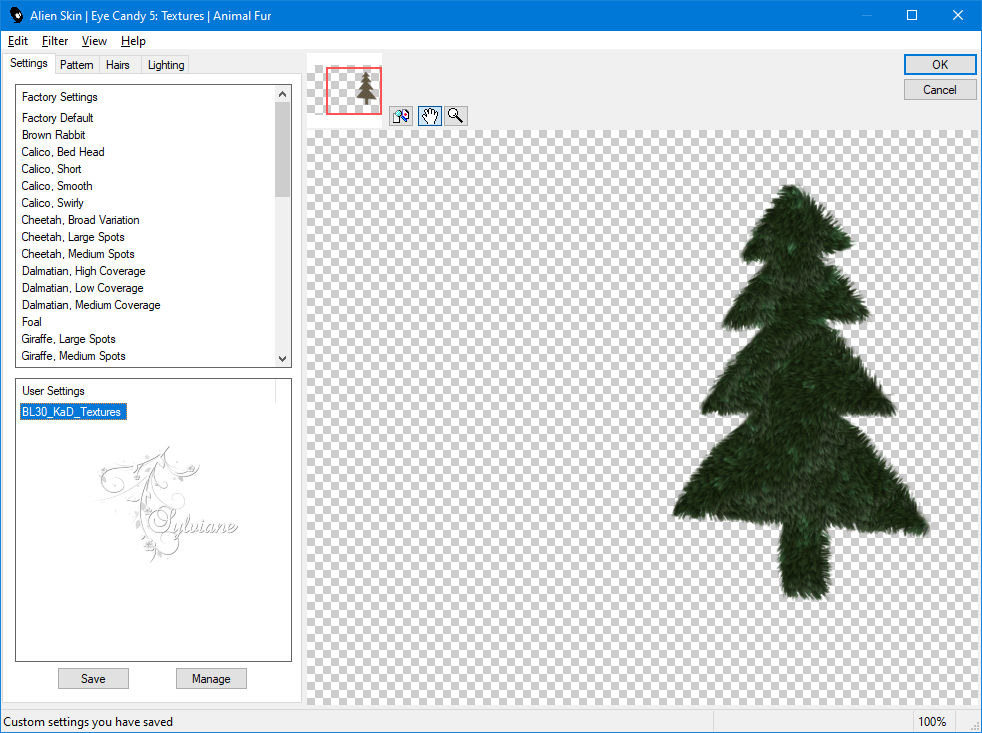Select the Calico, Short preset
The width and height of the screenshot is (982, 733).
pos(51,169)
